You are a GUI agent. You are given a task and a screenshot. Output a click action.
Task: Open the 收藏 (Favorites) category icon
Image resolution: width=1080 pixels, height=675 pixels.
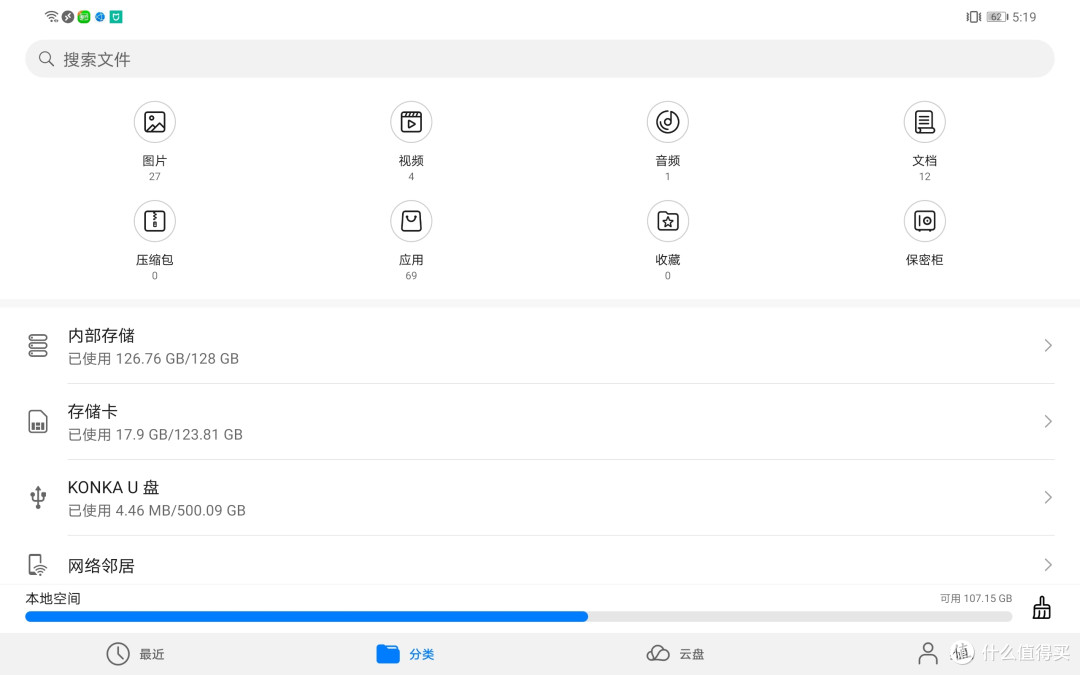click(x=667, y=221)
